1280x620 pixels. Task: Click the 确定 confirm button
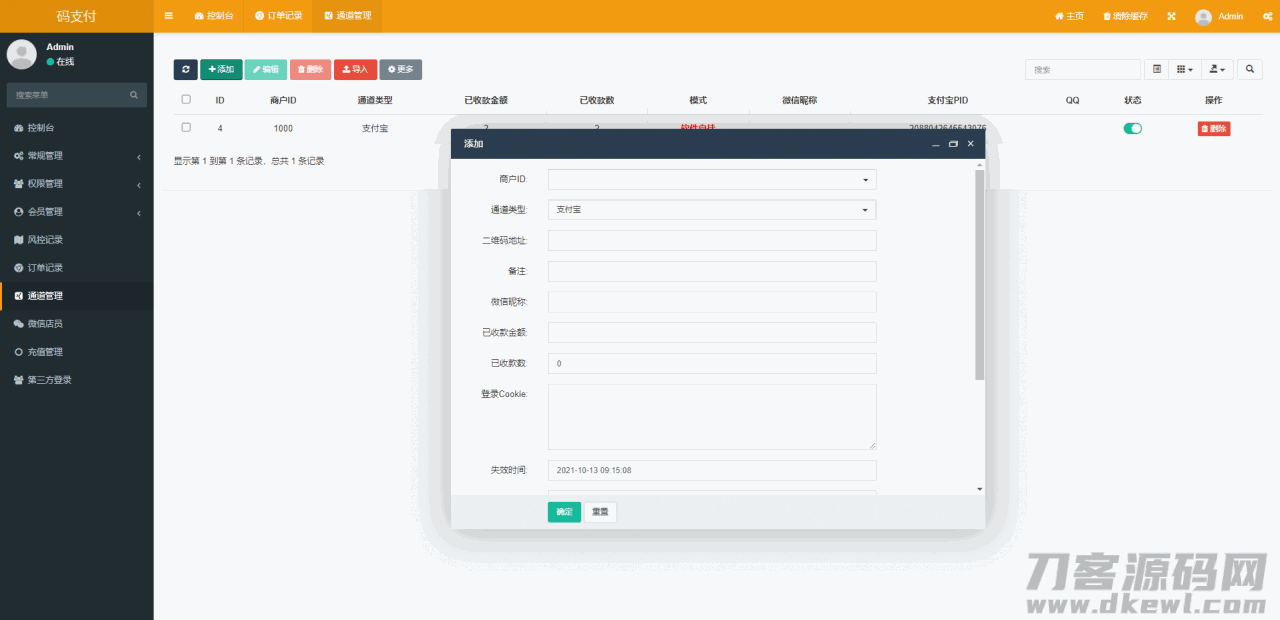(x=564, y=512)
